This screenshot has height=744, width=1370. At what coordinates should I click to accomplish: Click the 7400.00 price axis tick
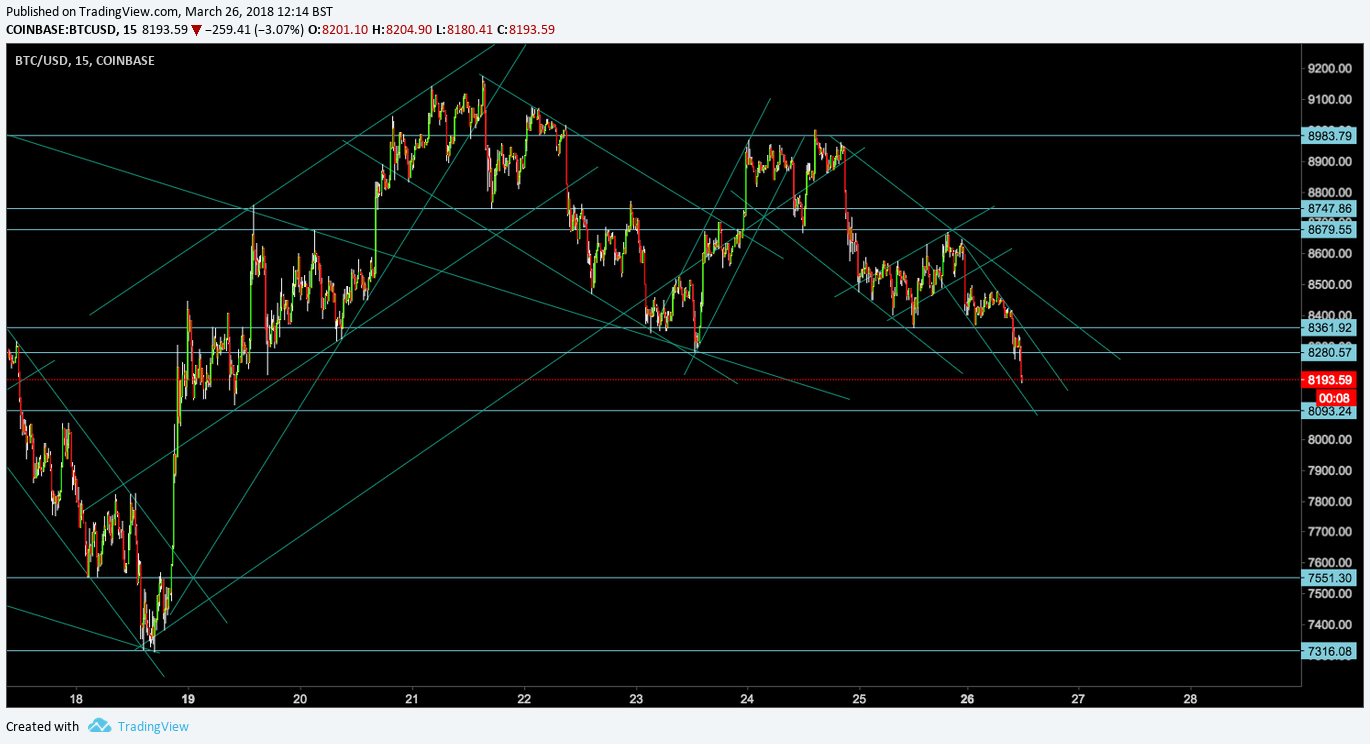pos(1330,625)
